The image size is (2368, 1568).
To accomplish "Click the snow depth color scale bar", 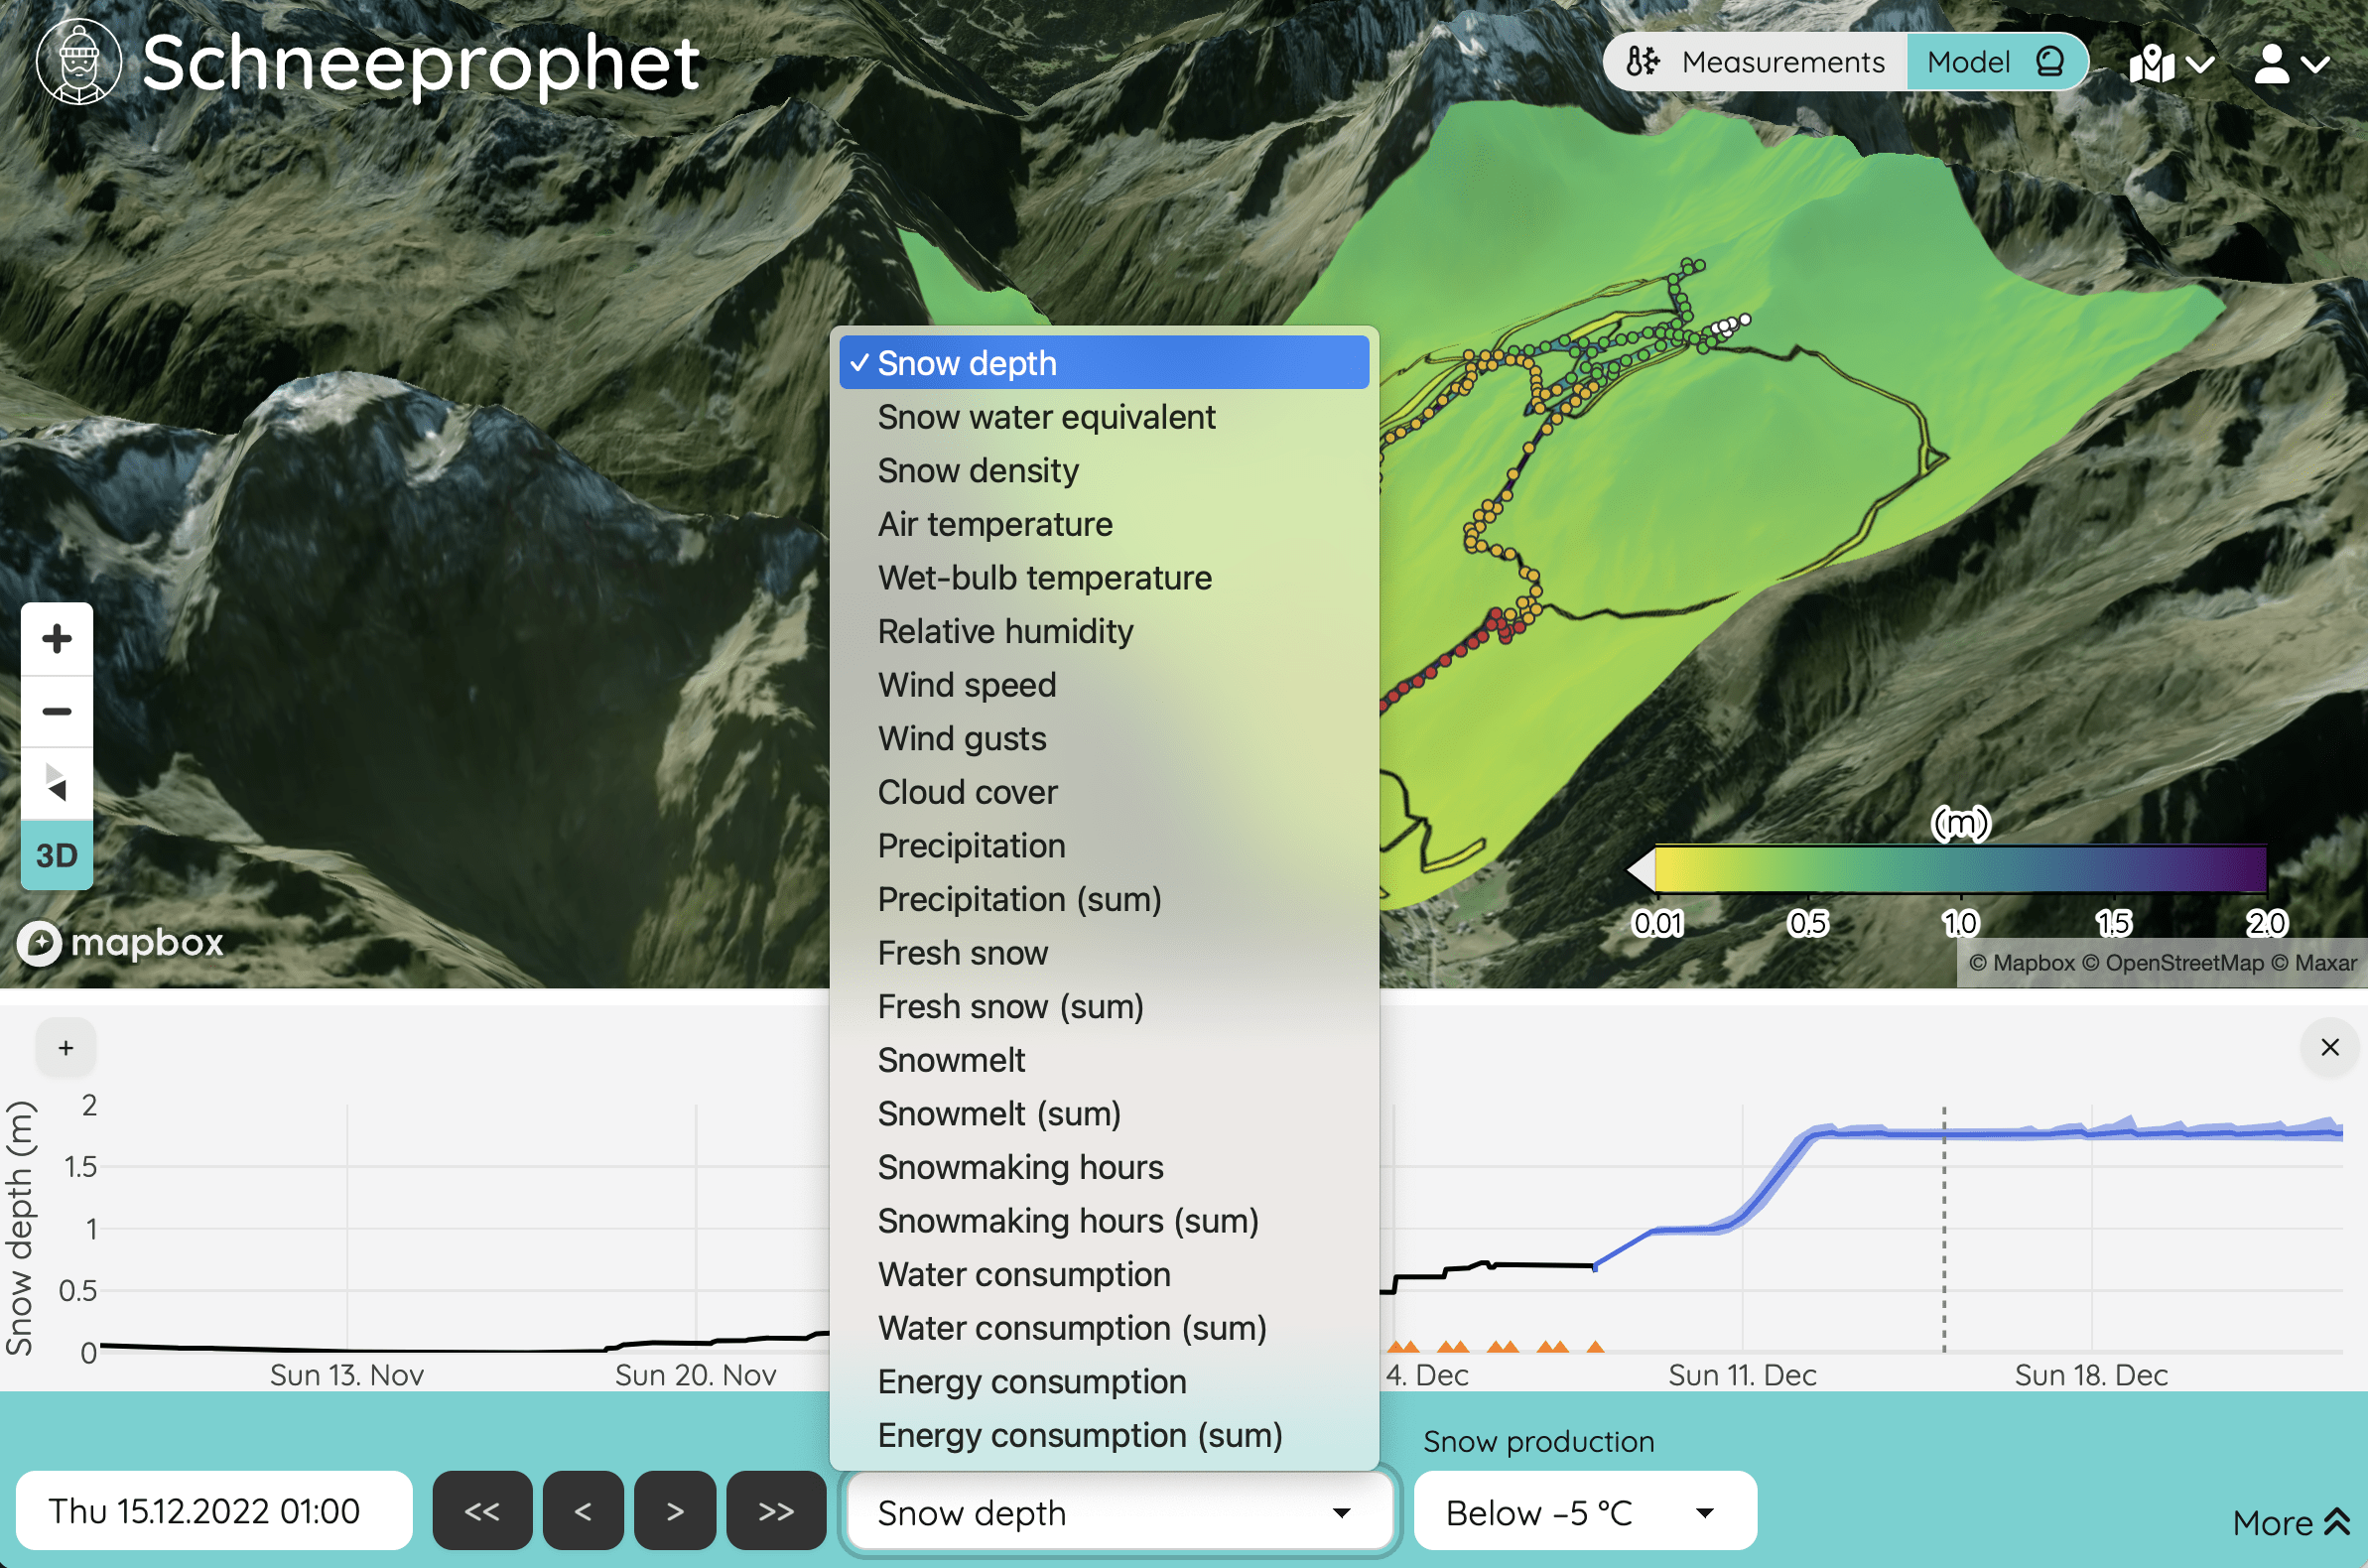I will click(1960, 868).
